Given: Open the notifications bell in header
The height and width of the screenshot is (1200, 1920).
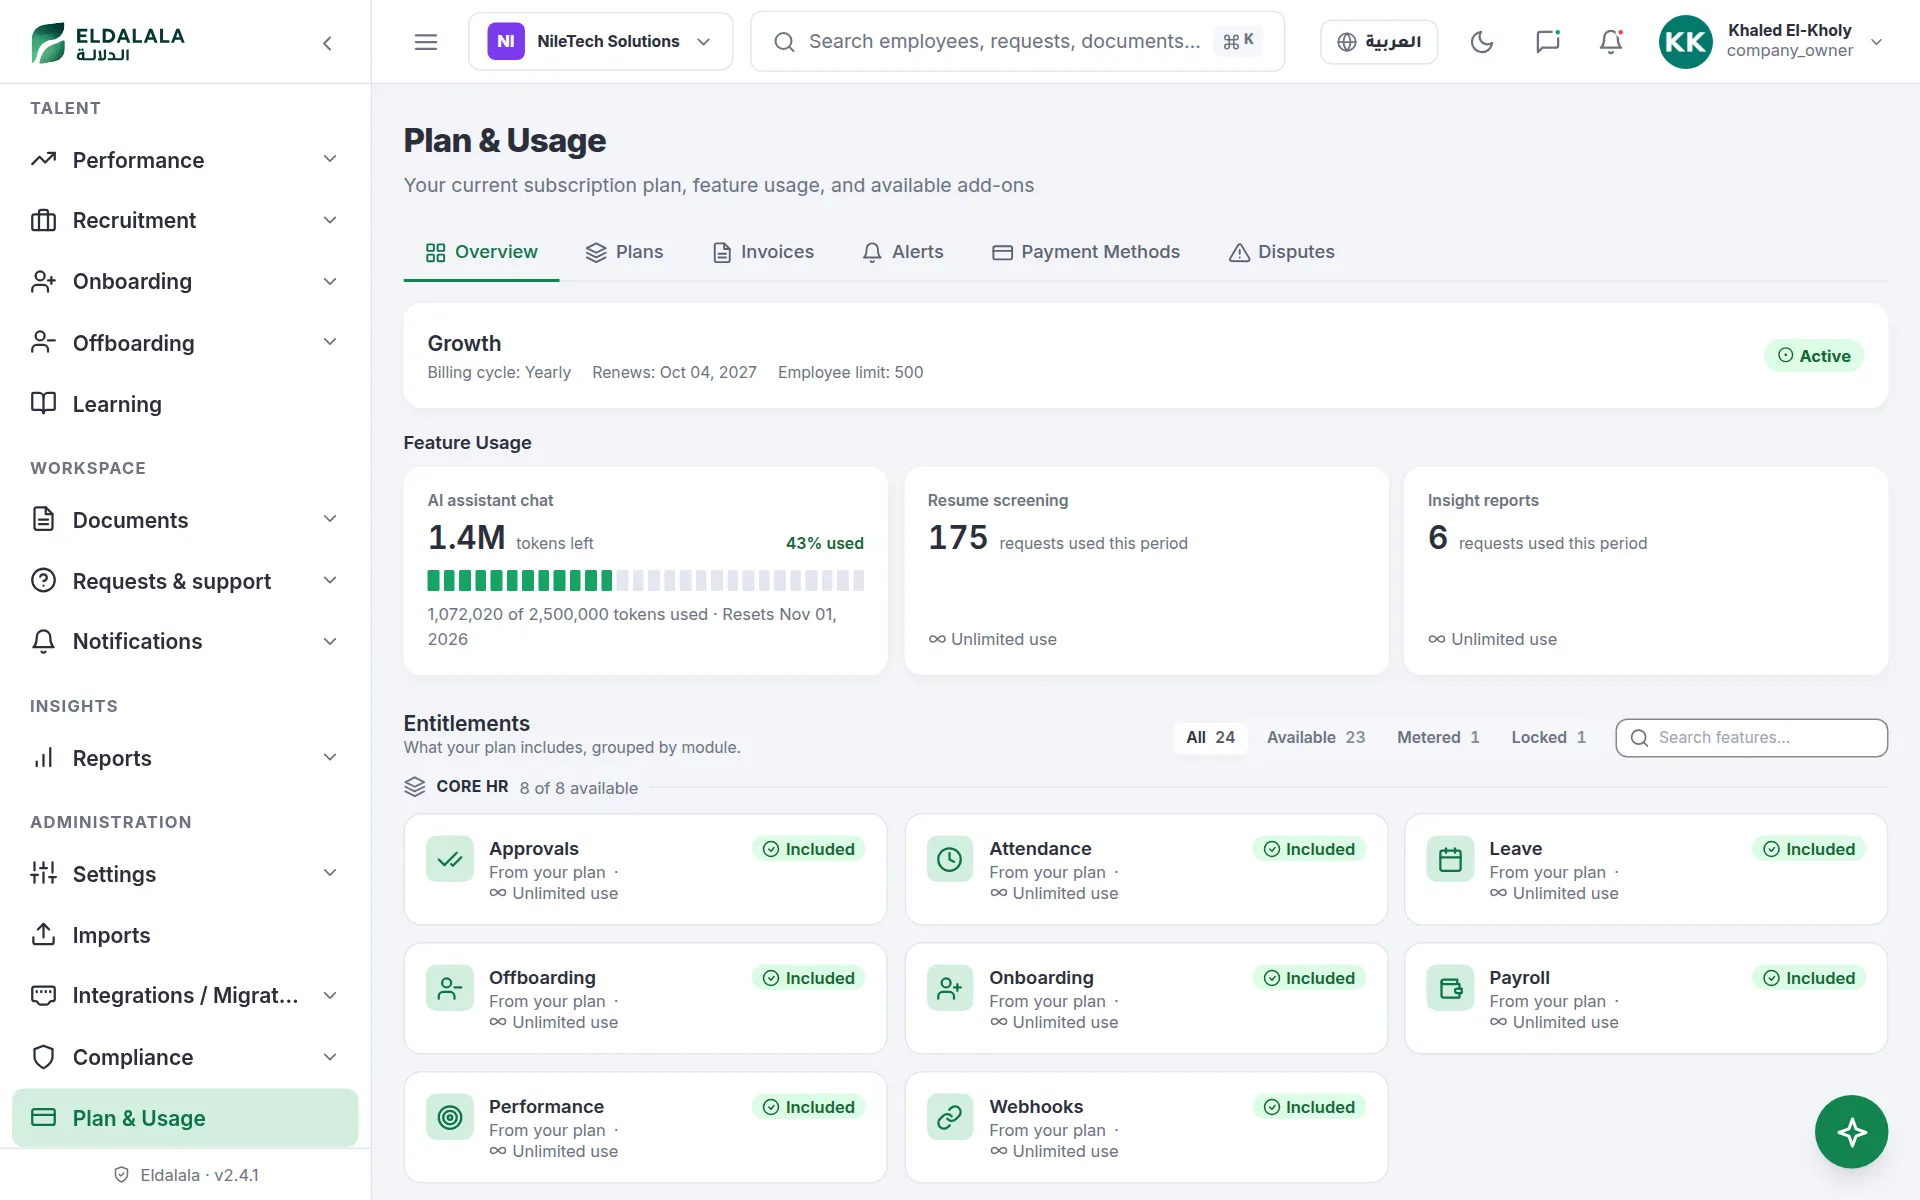Looking at the screenshot, I should point(1611,42).
